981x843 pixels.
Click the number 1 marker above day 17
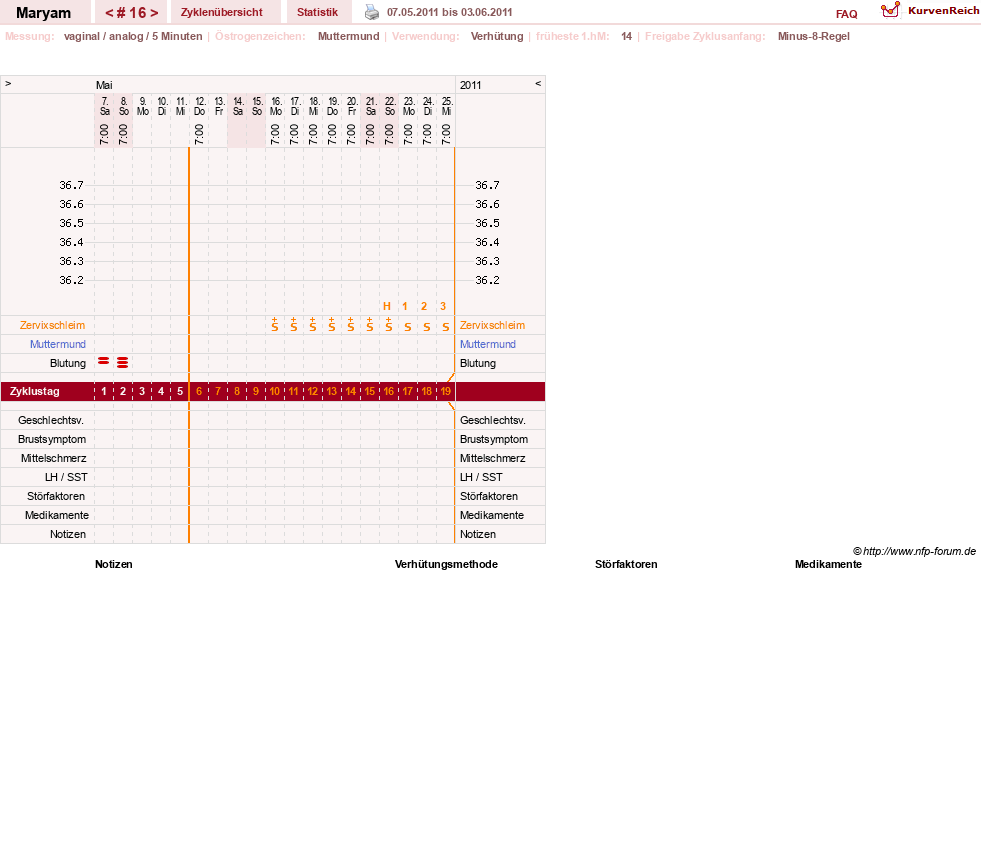(405, 306)
